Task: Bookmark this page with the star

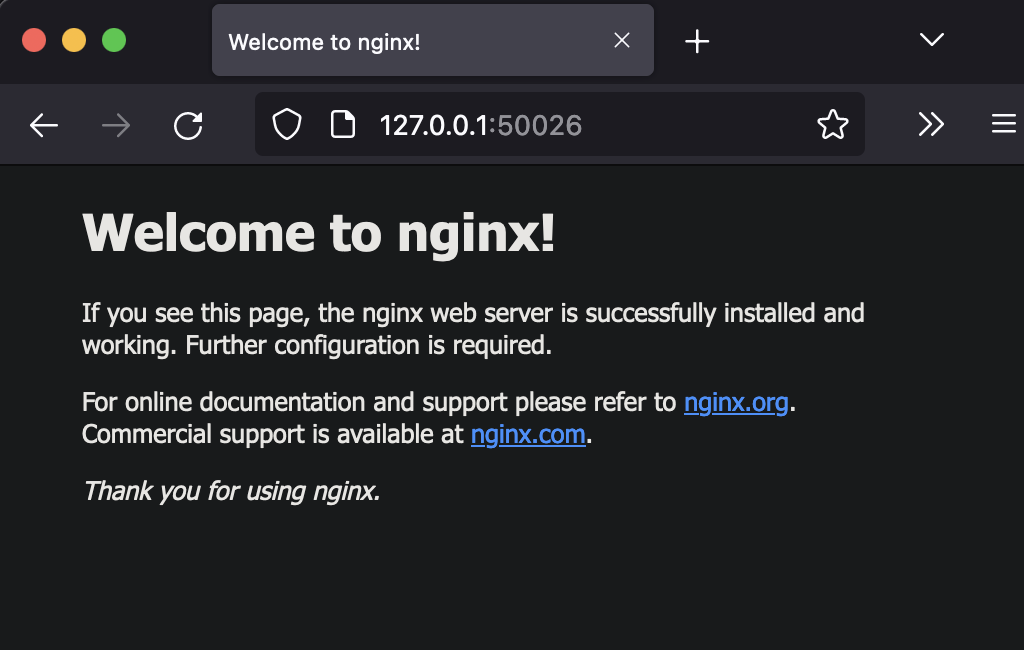Action: coord(832,125)
